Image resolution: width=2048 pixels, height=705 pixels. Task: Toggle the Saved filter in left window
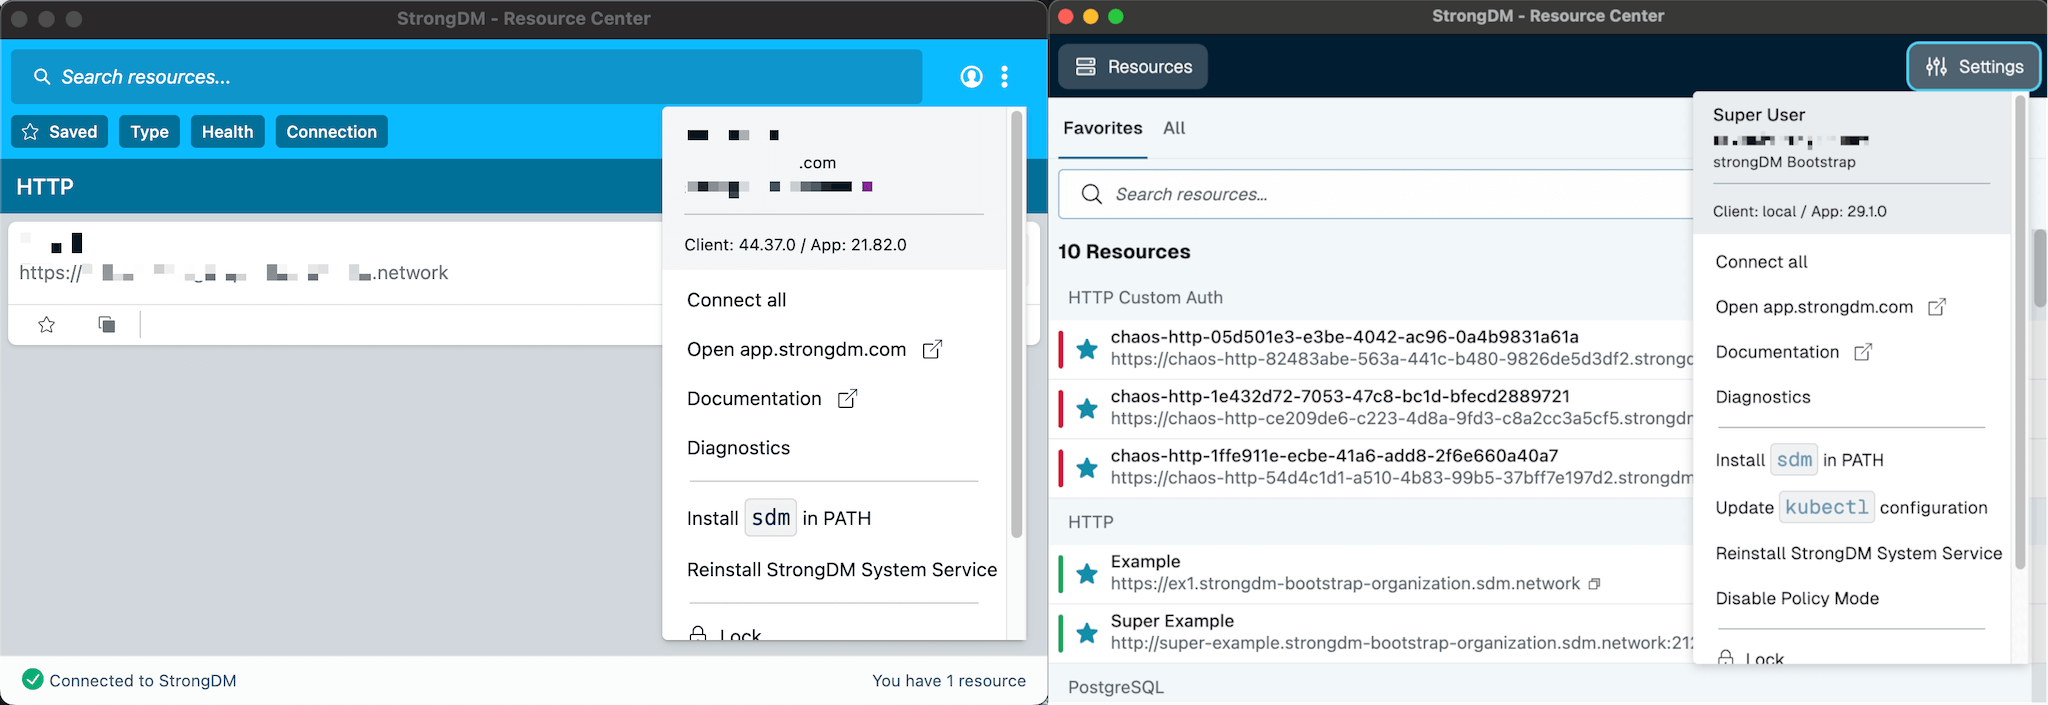(x=60, y=132)
